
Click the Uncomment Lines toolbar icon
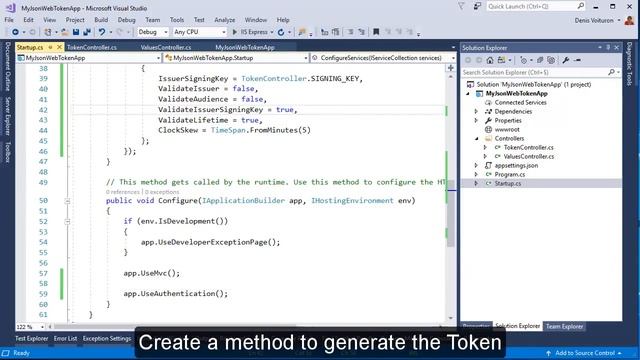click(361, 32)
